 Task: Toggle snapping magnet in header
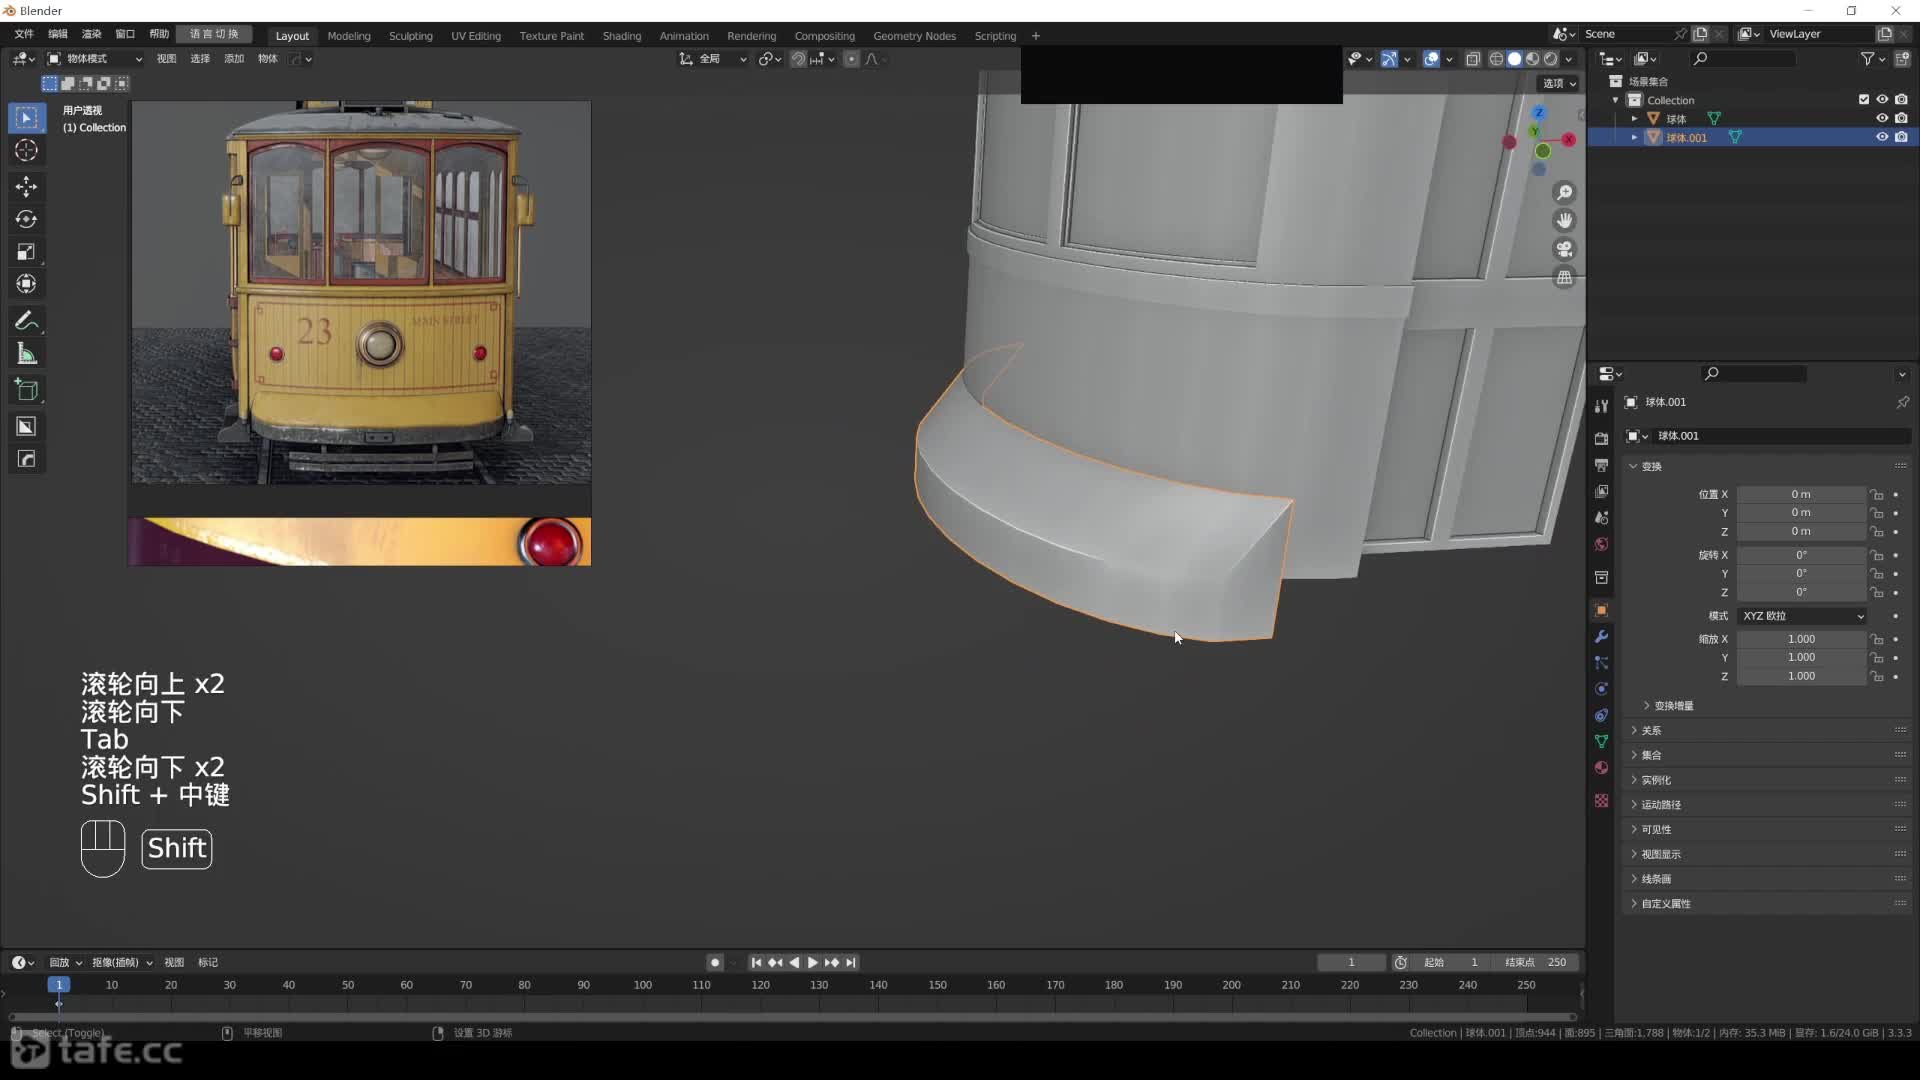pos(798,59)
